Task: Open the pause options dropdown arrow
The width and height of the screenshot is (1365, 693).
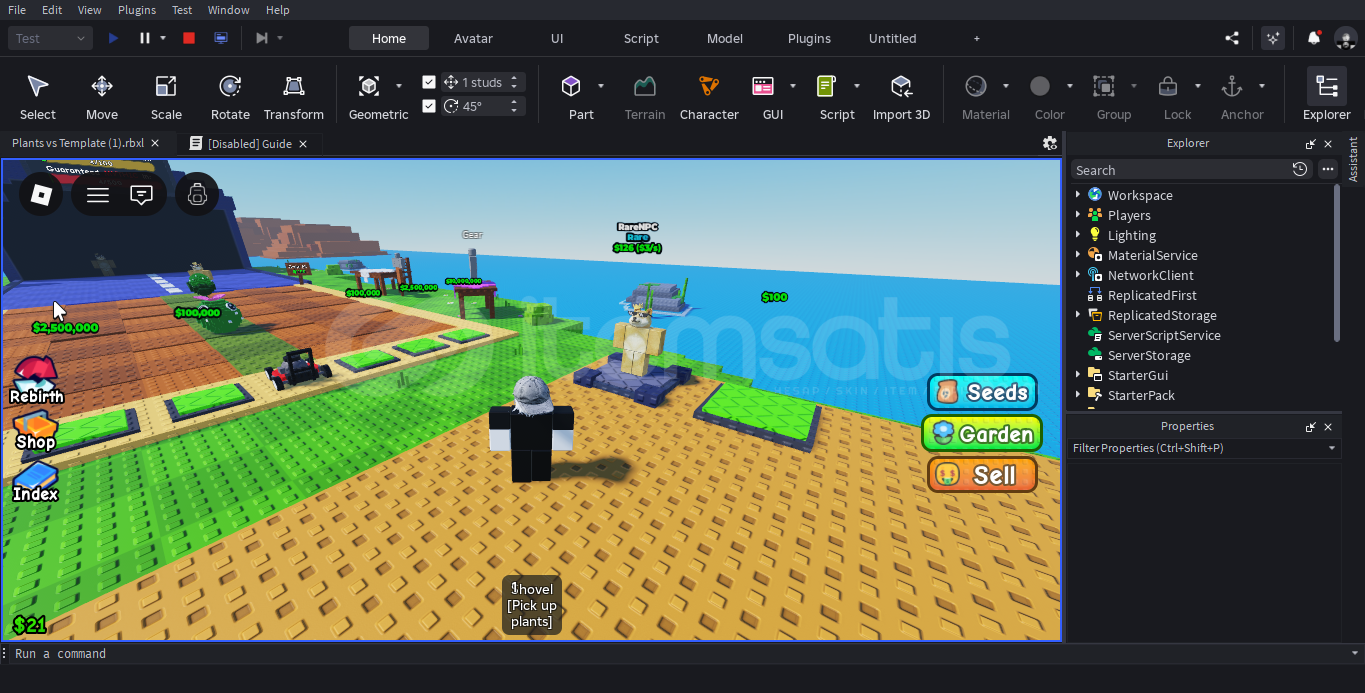Action: point(163,38)
